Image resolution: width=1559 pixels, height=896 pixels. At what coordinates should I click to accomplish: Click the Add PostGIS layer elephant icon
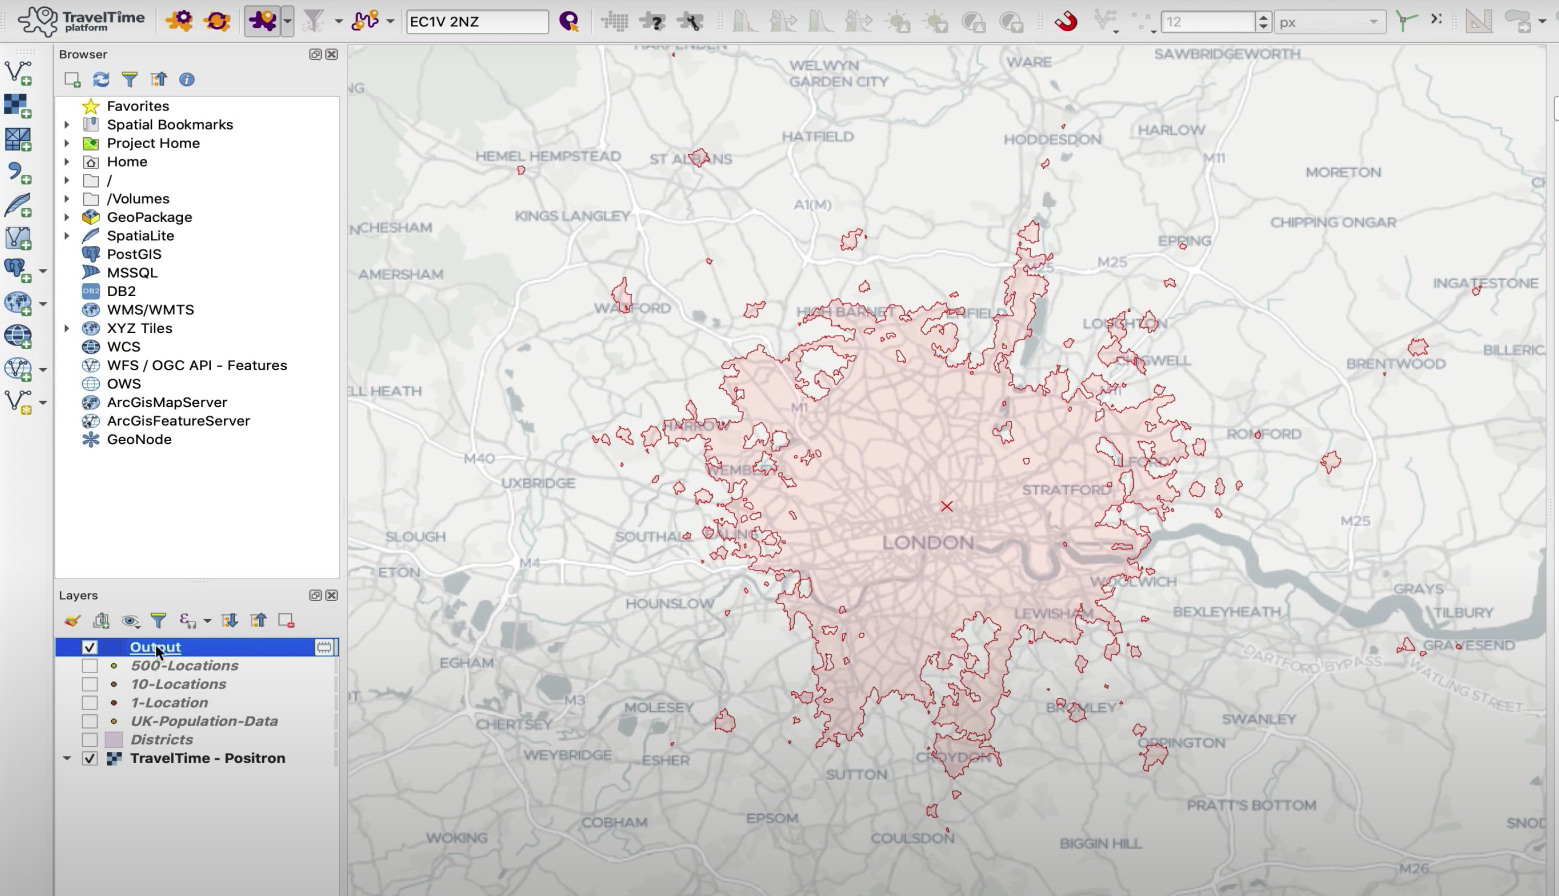click(17, 270)
